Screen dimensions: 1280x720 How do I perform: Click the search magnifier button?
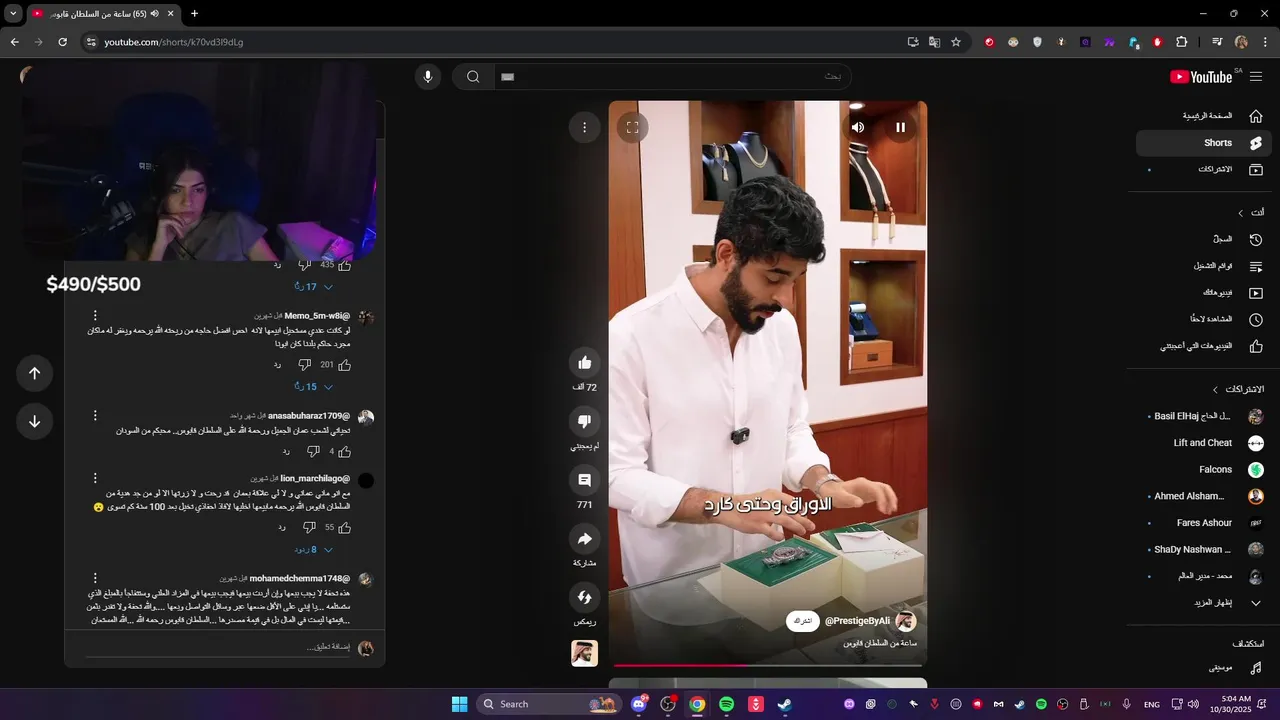[x=473, y=77]
